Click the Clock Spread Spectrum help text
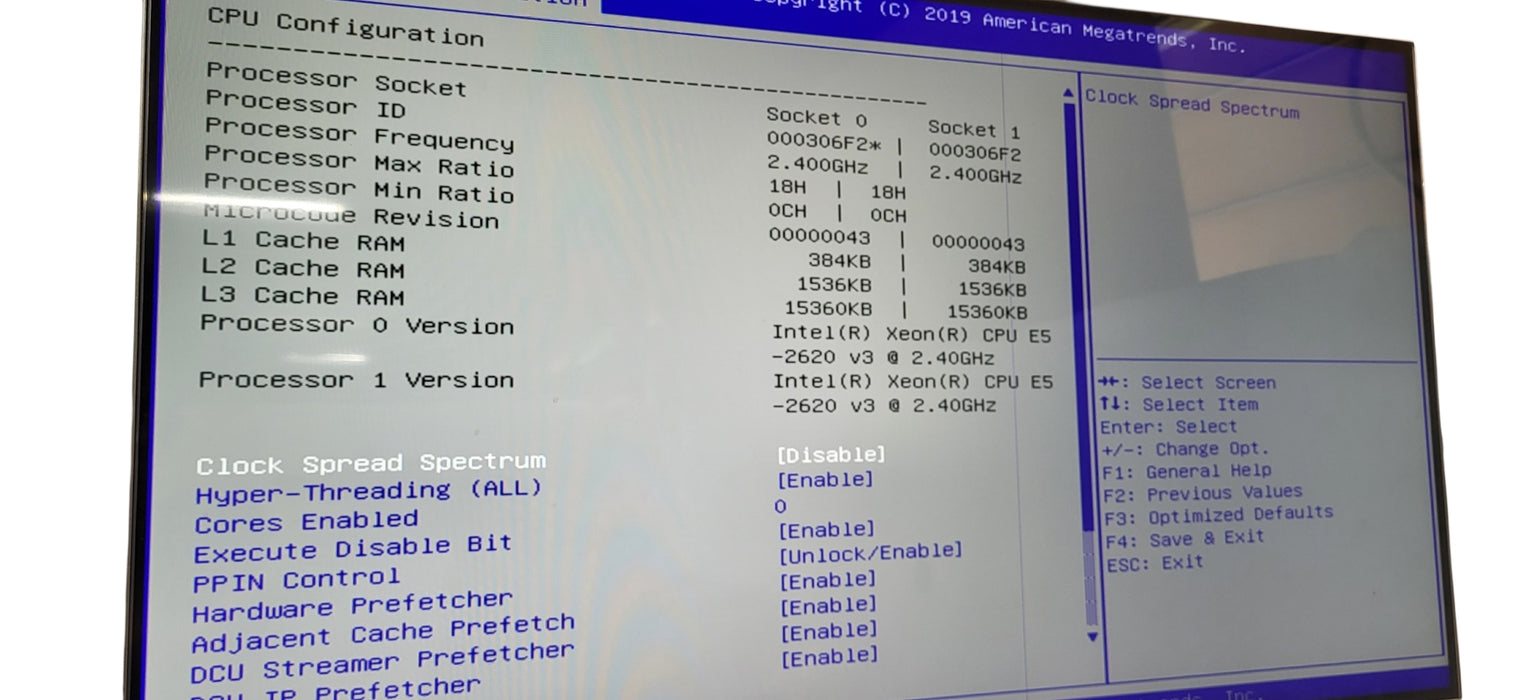Viewport: 1515px width, 700px height. (x=1192, y=104)
